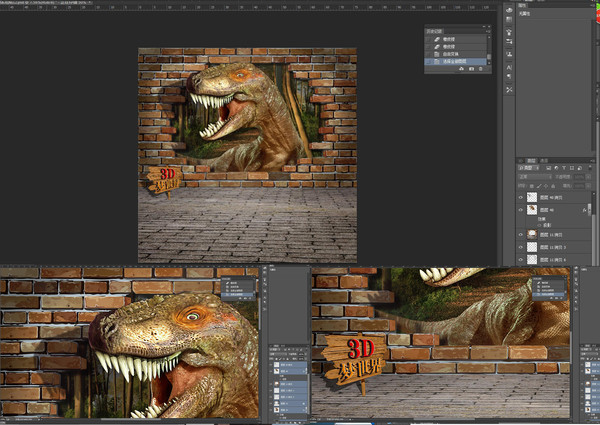
Task: Select thumbnail of layer 图层 11 拷贝 3
Action: coord(532,247)
